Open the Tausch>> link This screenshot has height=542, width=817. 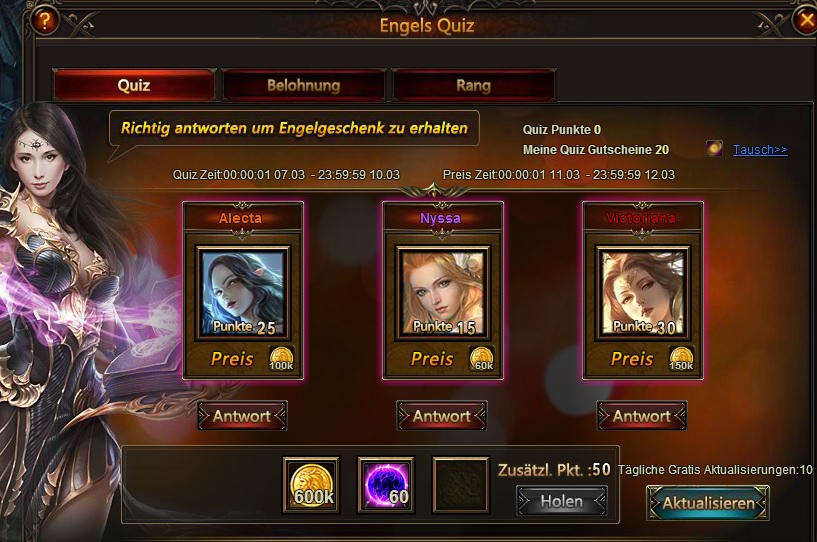(760, 150)
